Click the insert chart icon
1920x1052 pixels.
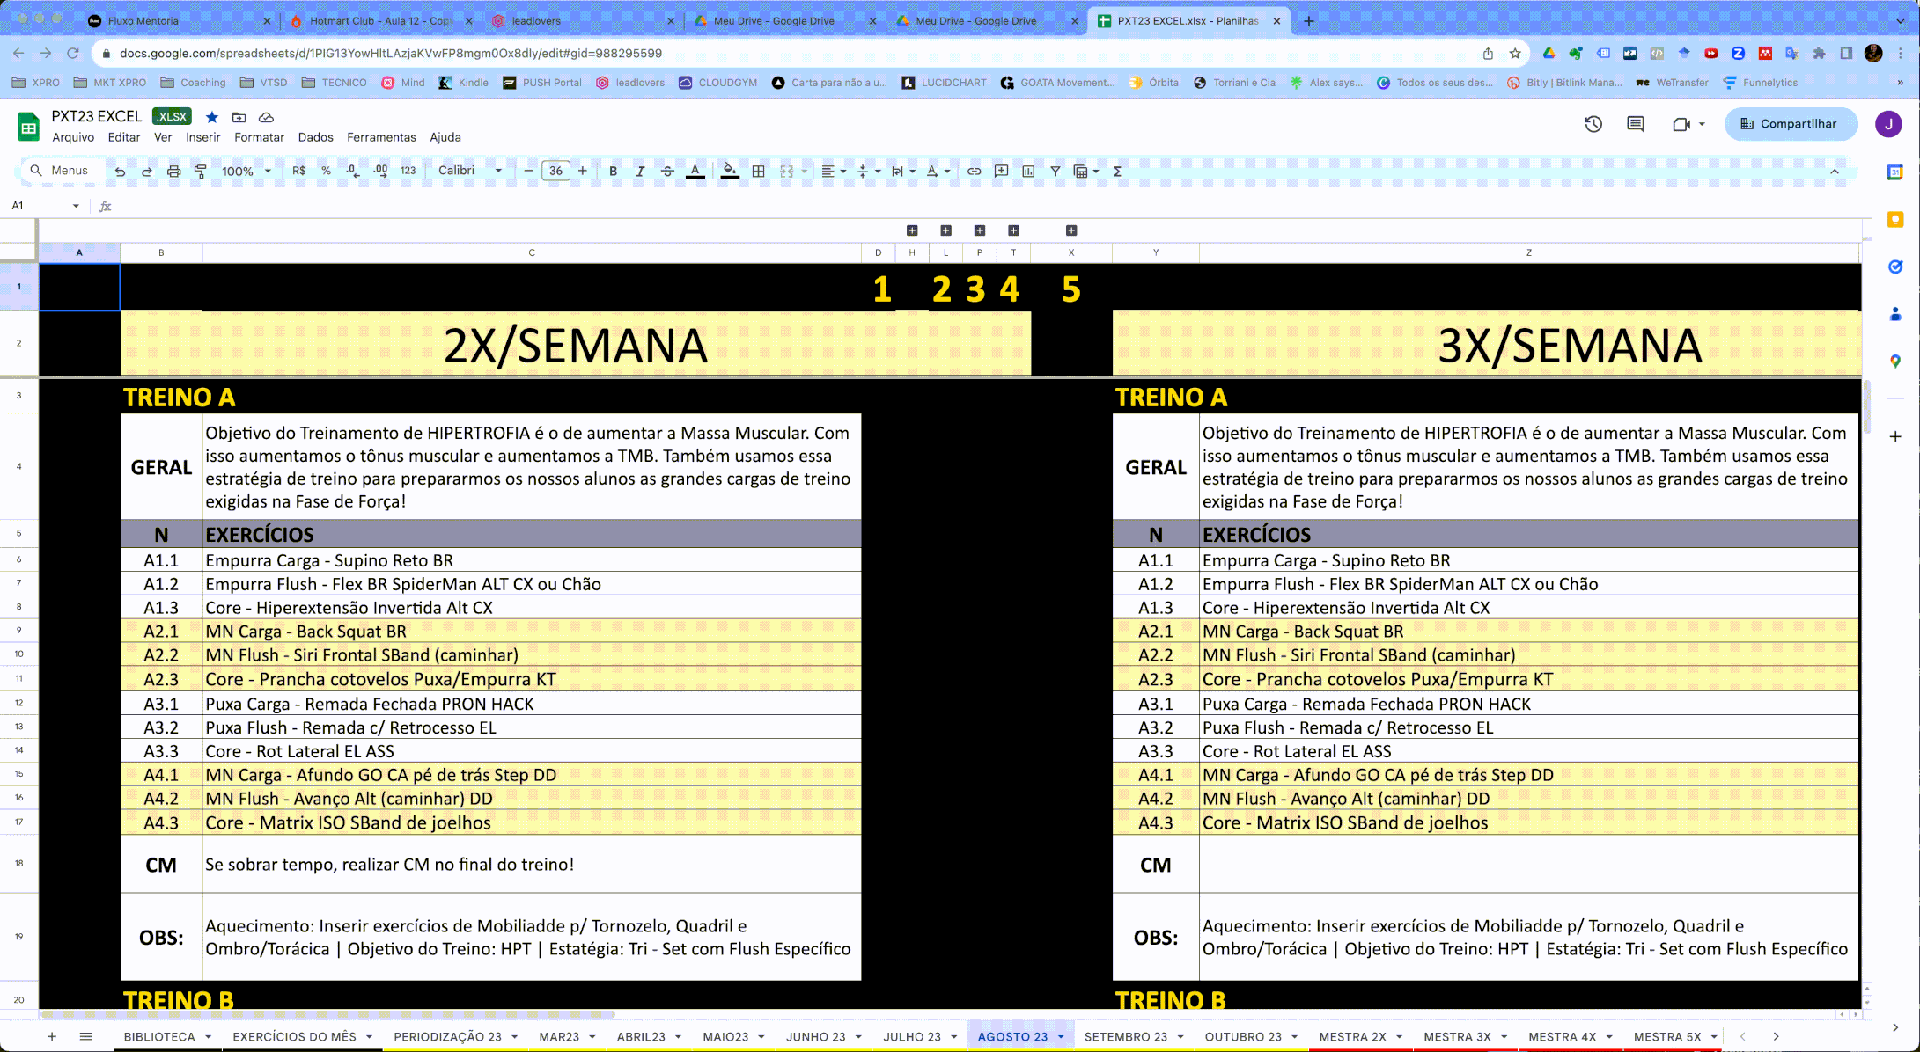click(x=1028, y=171)
